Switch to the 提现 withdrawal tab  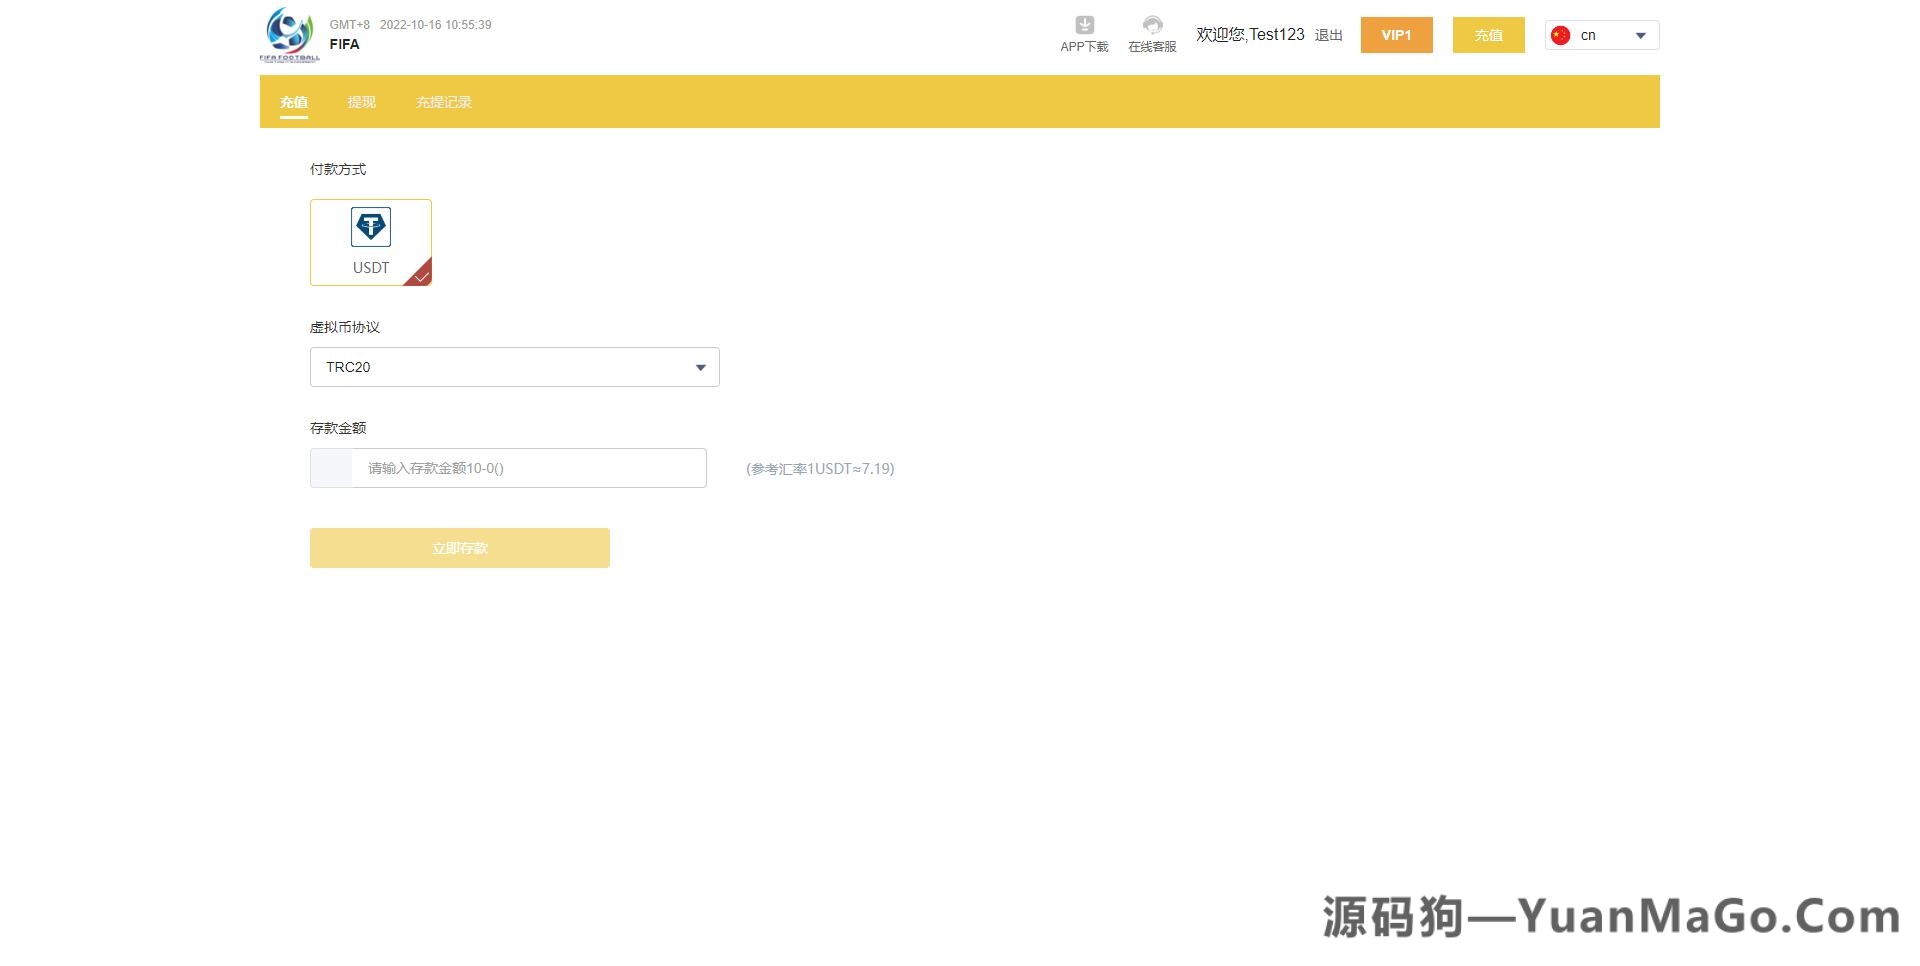pos(361,101)
